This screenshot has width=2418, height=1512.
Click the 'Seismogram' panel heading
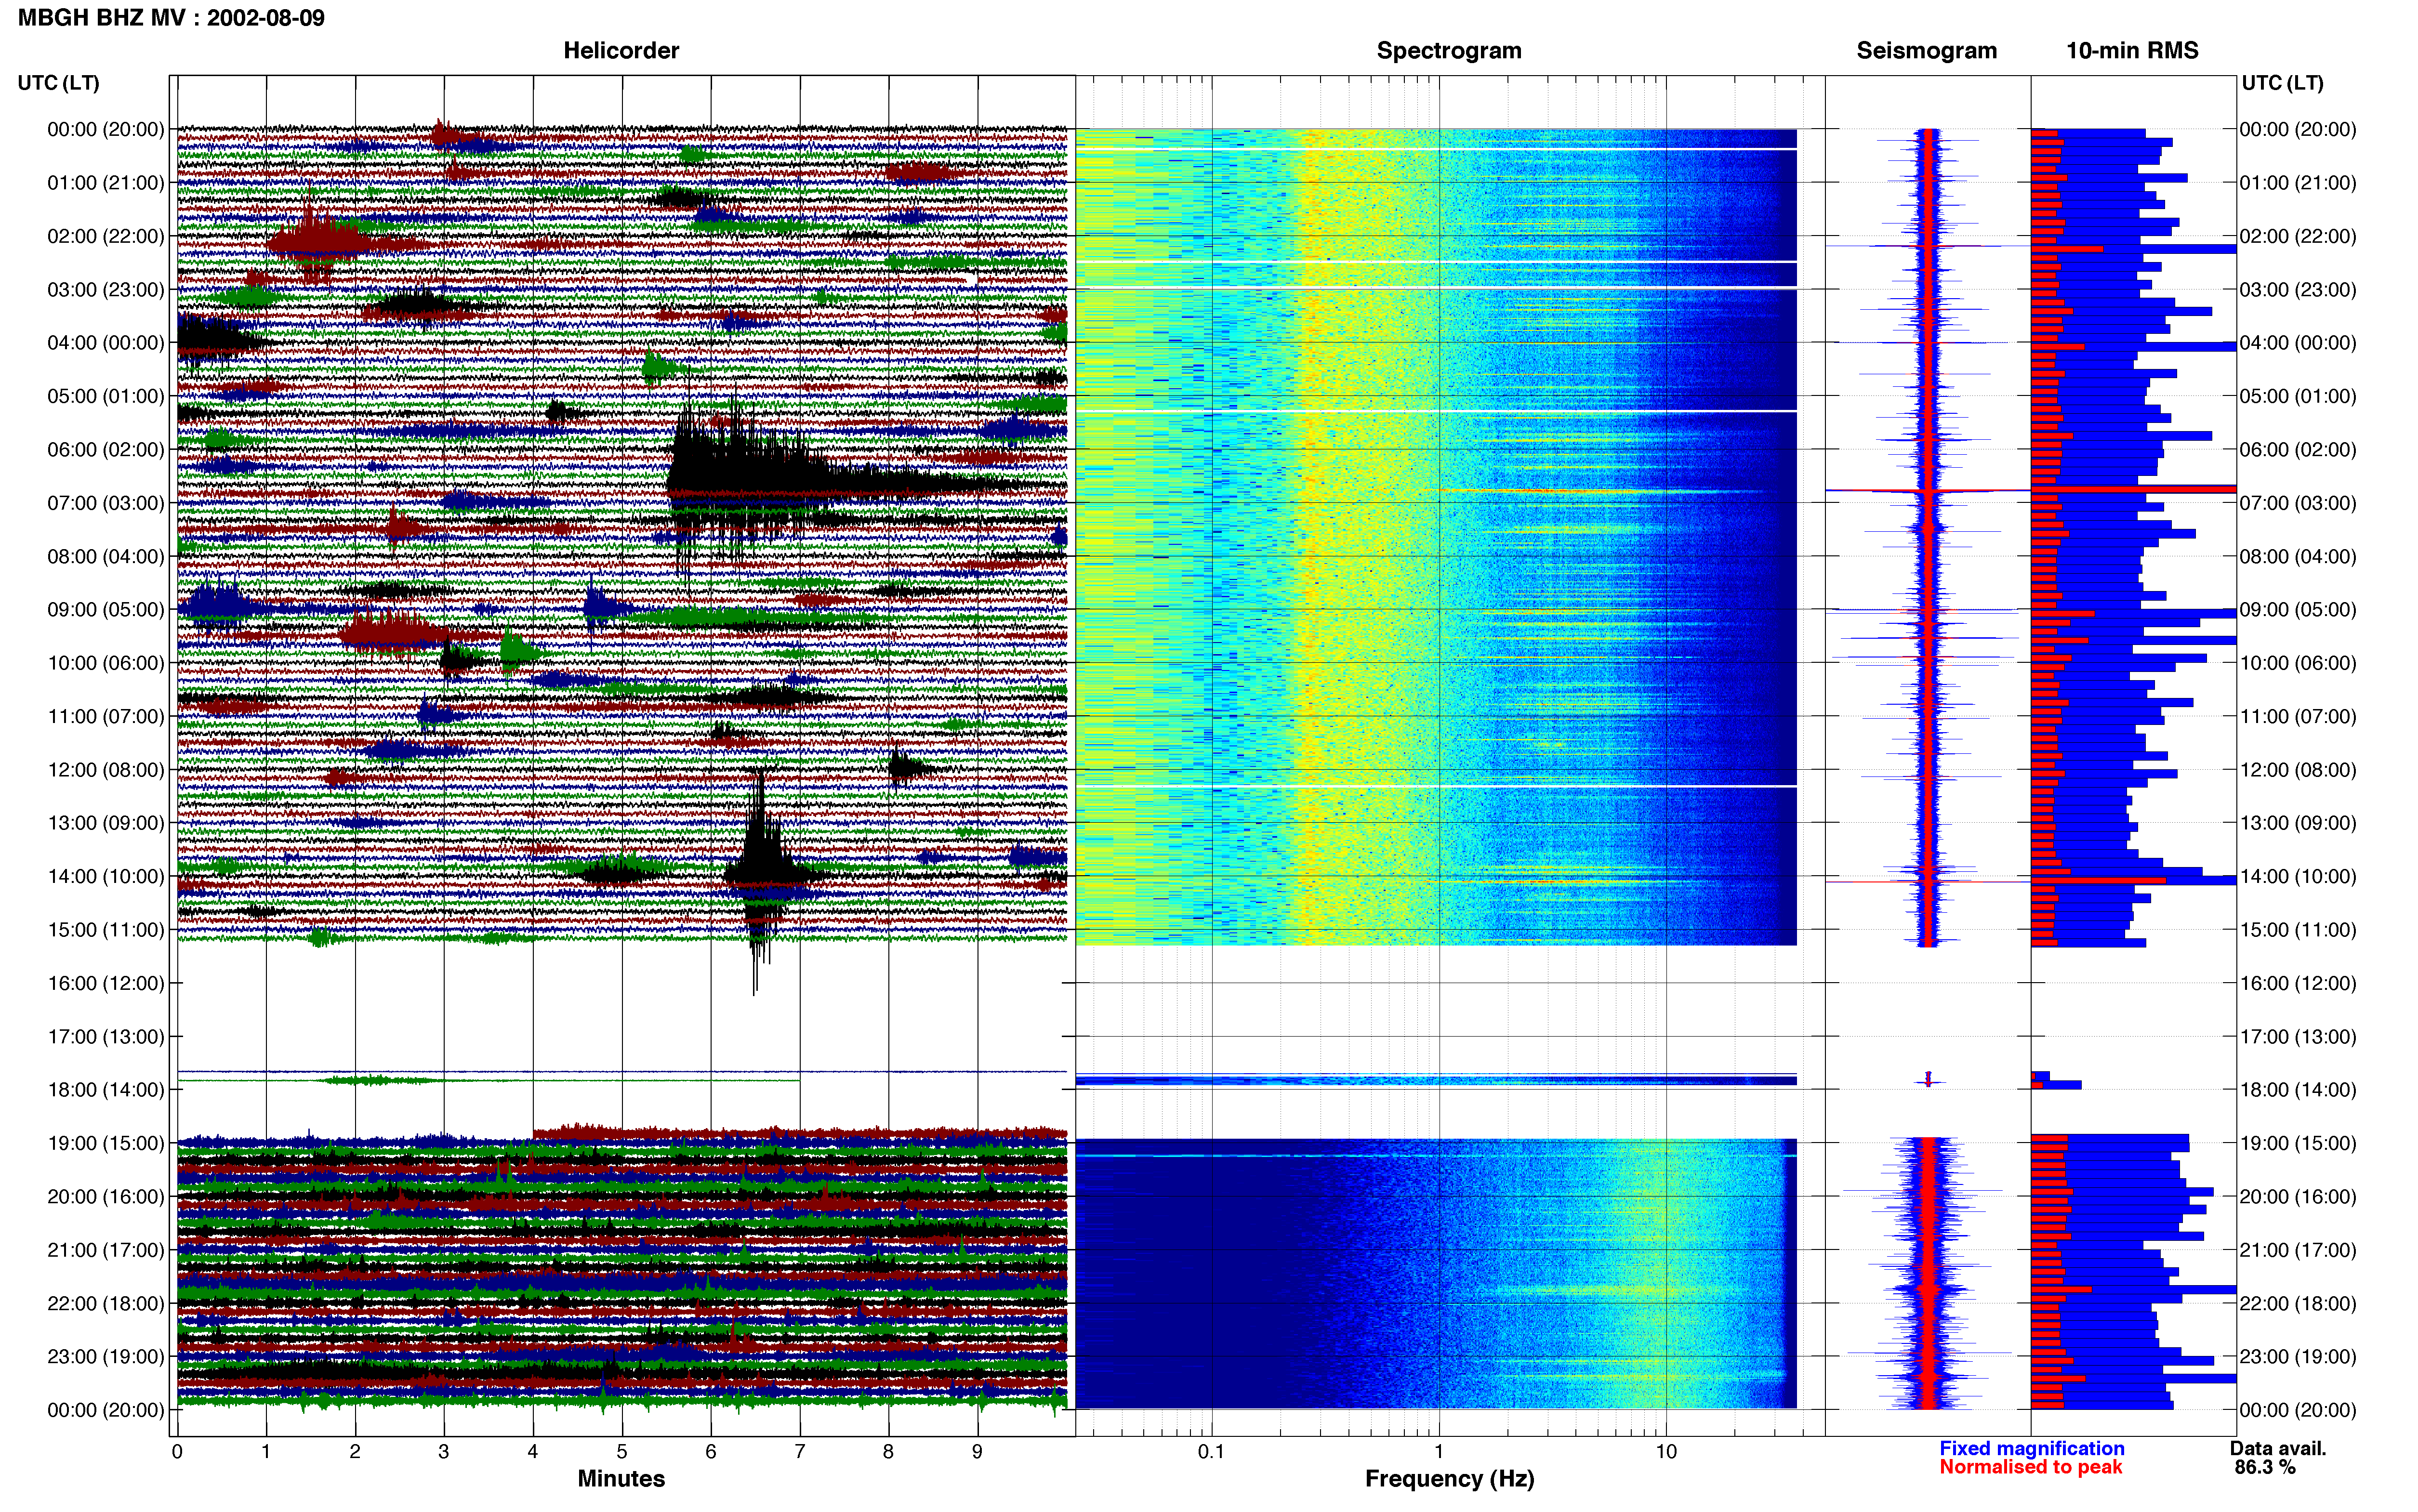[x=1926, y=50]
